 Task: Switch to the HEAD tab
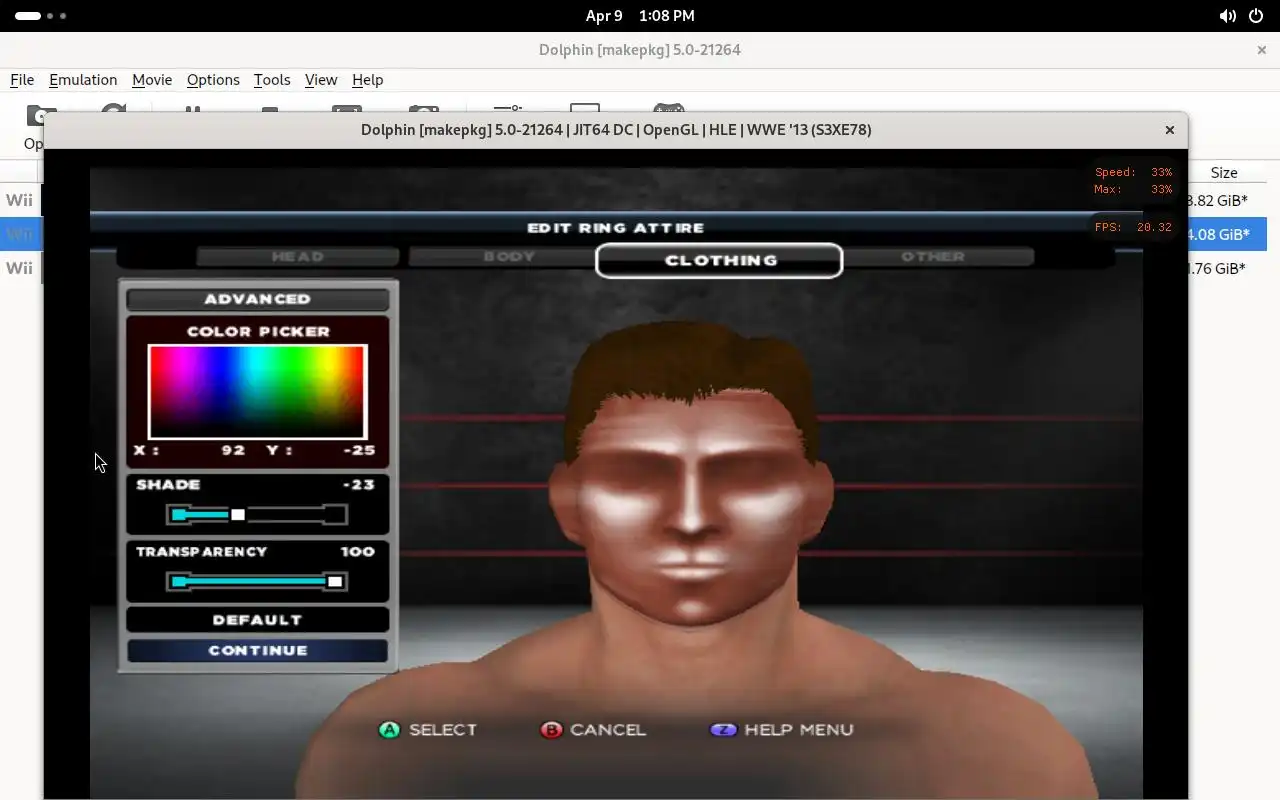[x=297, y=257]
